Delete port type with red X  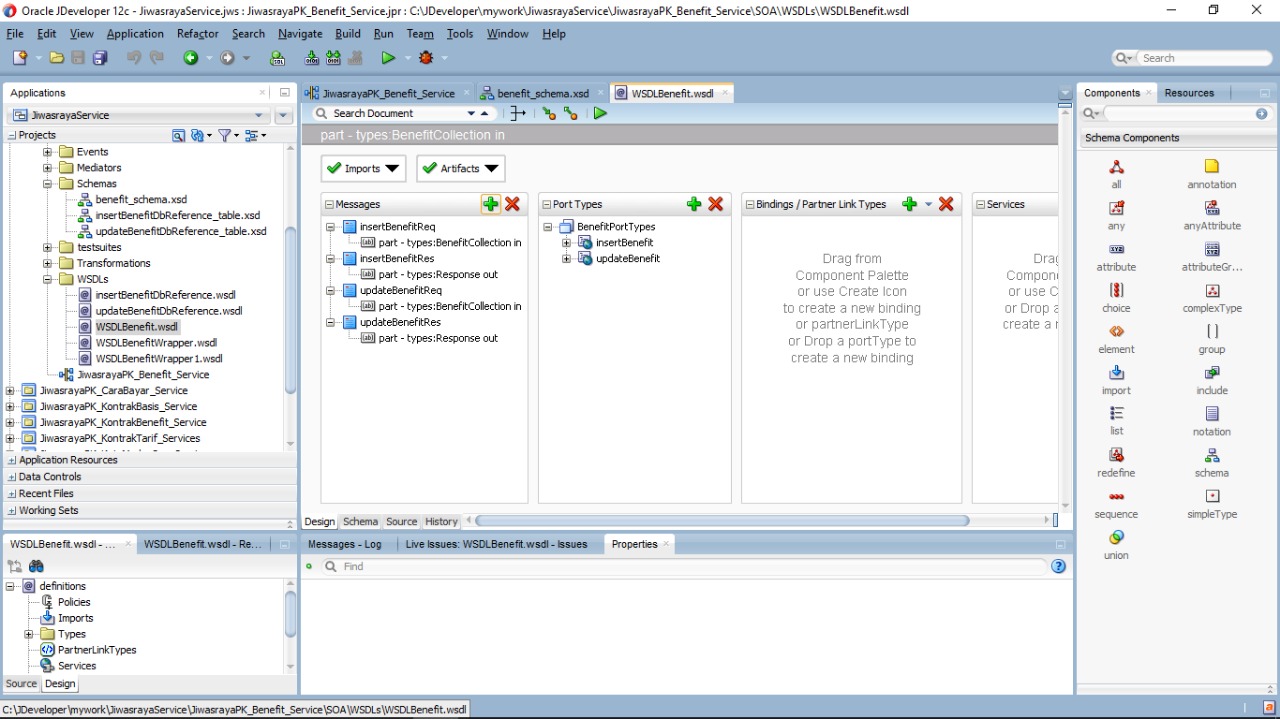point(716,204)
